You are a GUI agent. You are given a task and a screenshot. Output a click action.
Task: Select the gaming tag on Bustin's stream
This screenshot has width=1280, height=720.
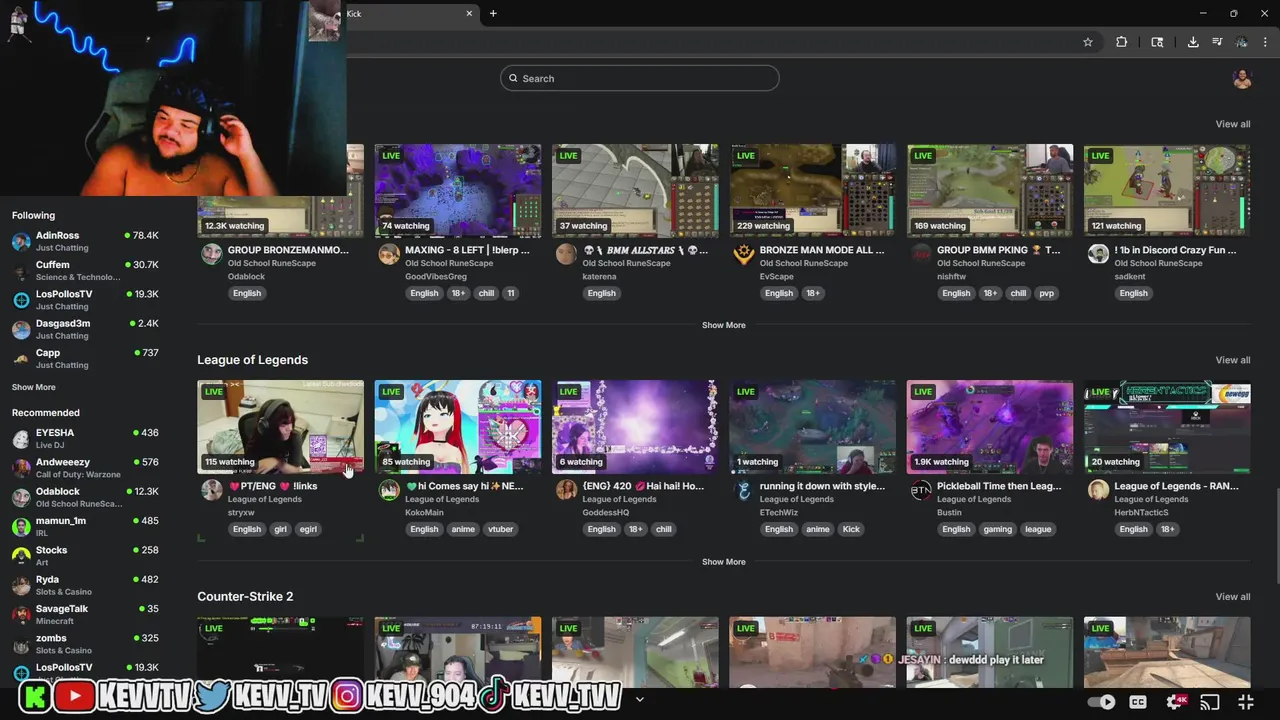pyautogui.click(x=997, y=529)
